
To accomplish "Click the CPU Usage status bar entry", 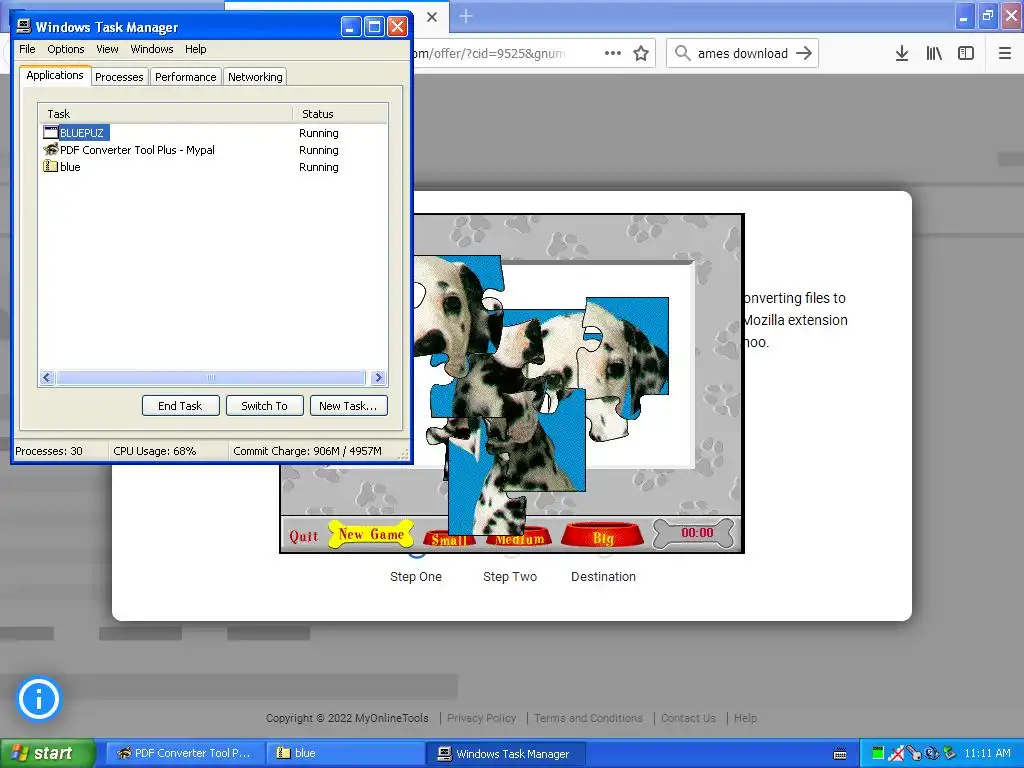I will (x=155, y=451).
